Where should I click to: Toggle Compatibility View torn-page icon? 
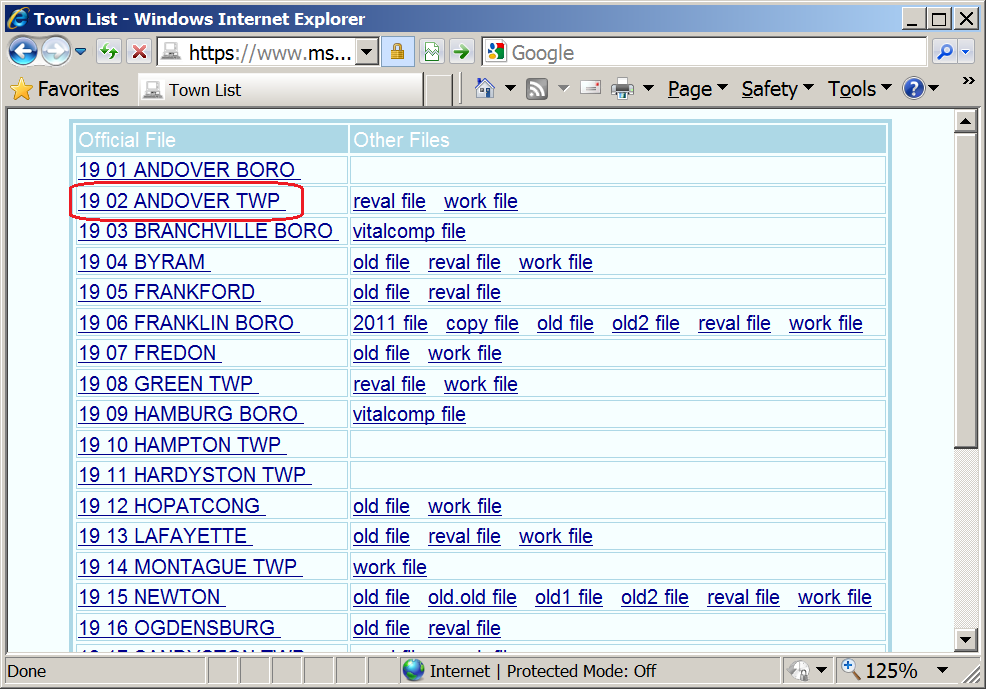(433, 52)
